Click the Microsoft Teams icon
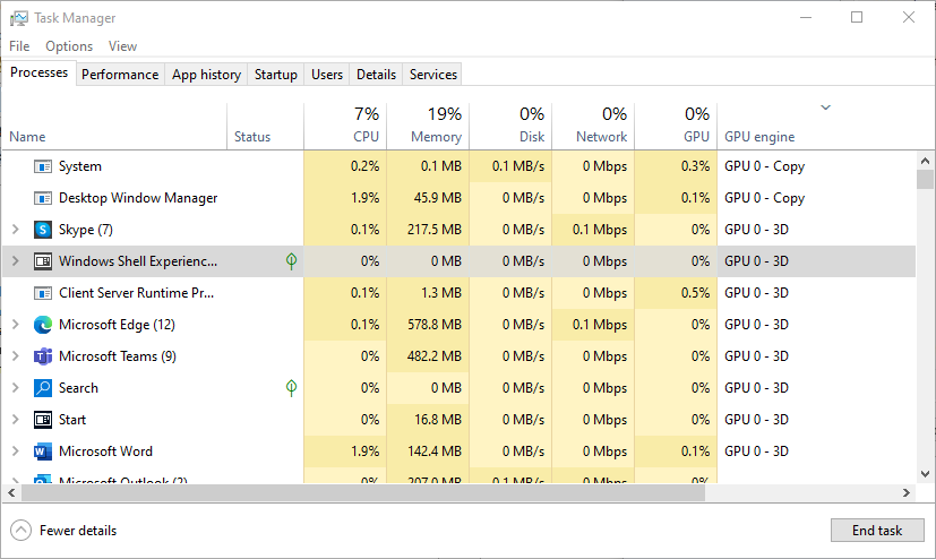The image size is (936, 560). pyautogui.click(x=42, y=356)
